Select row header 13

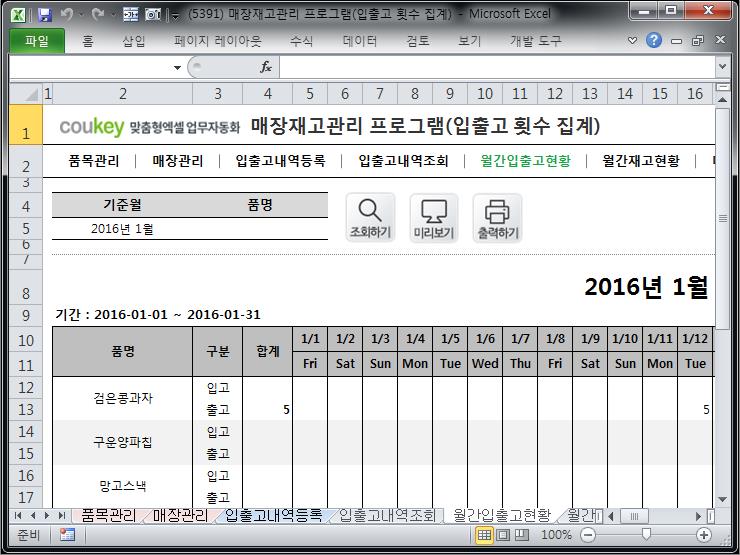(x=26, y=409)
